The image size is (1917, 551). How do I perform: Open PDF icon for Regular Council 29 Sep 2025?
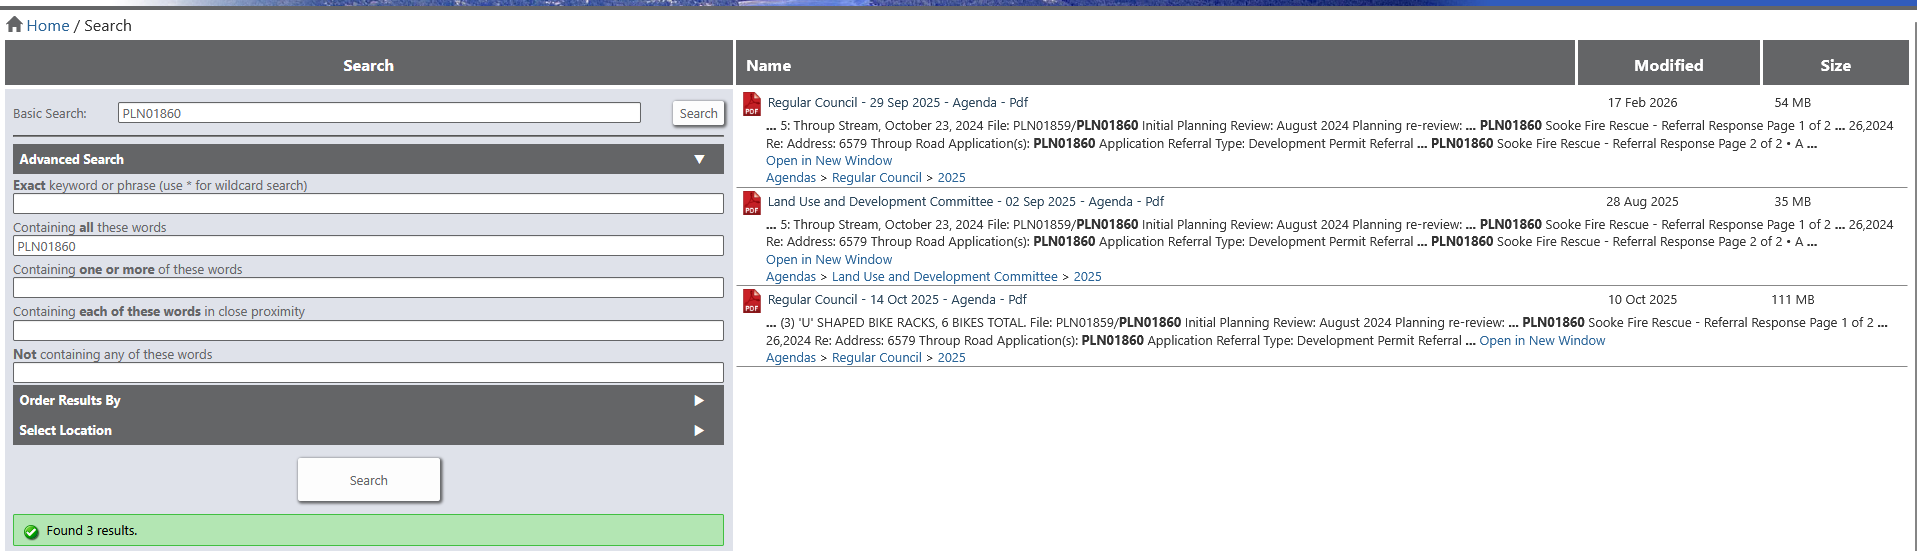tap(752, 104)
